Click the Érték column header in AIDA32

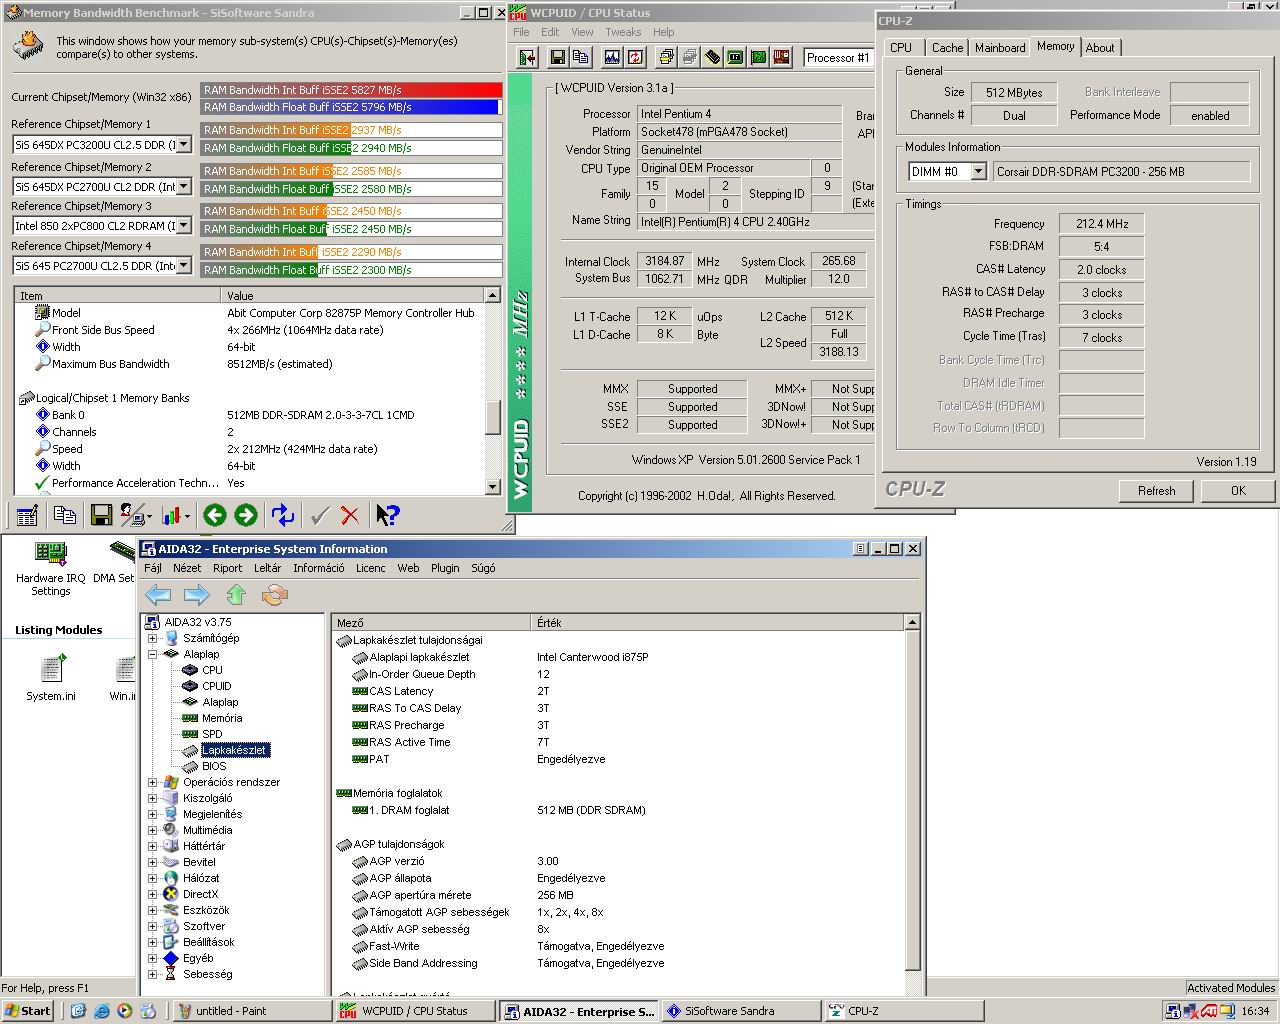tap(717, 622)
